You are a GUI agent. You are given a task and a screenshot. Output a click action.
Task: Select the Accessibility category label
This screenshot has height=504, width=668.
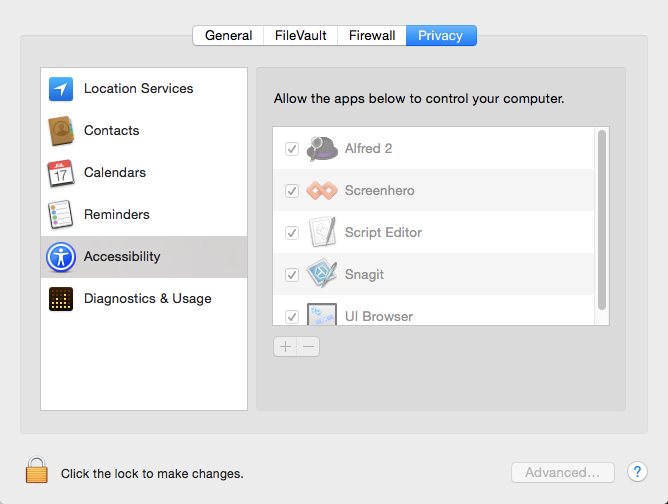tap(122, 256)
